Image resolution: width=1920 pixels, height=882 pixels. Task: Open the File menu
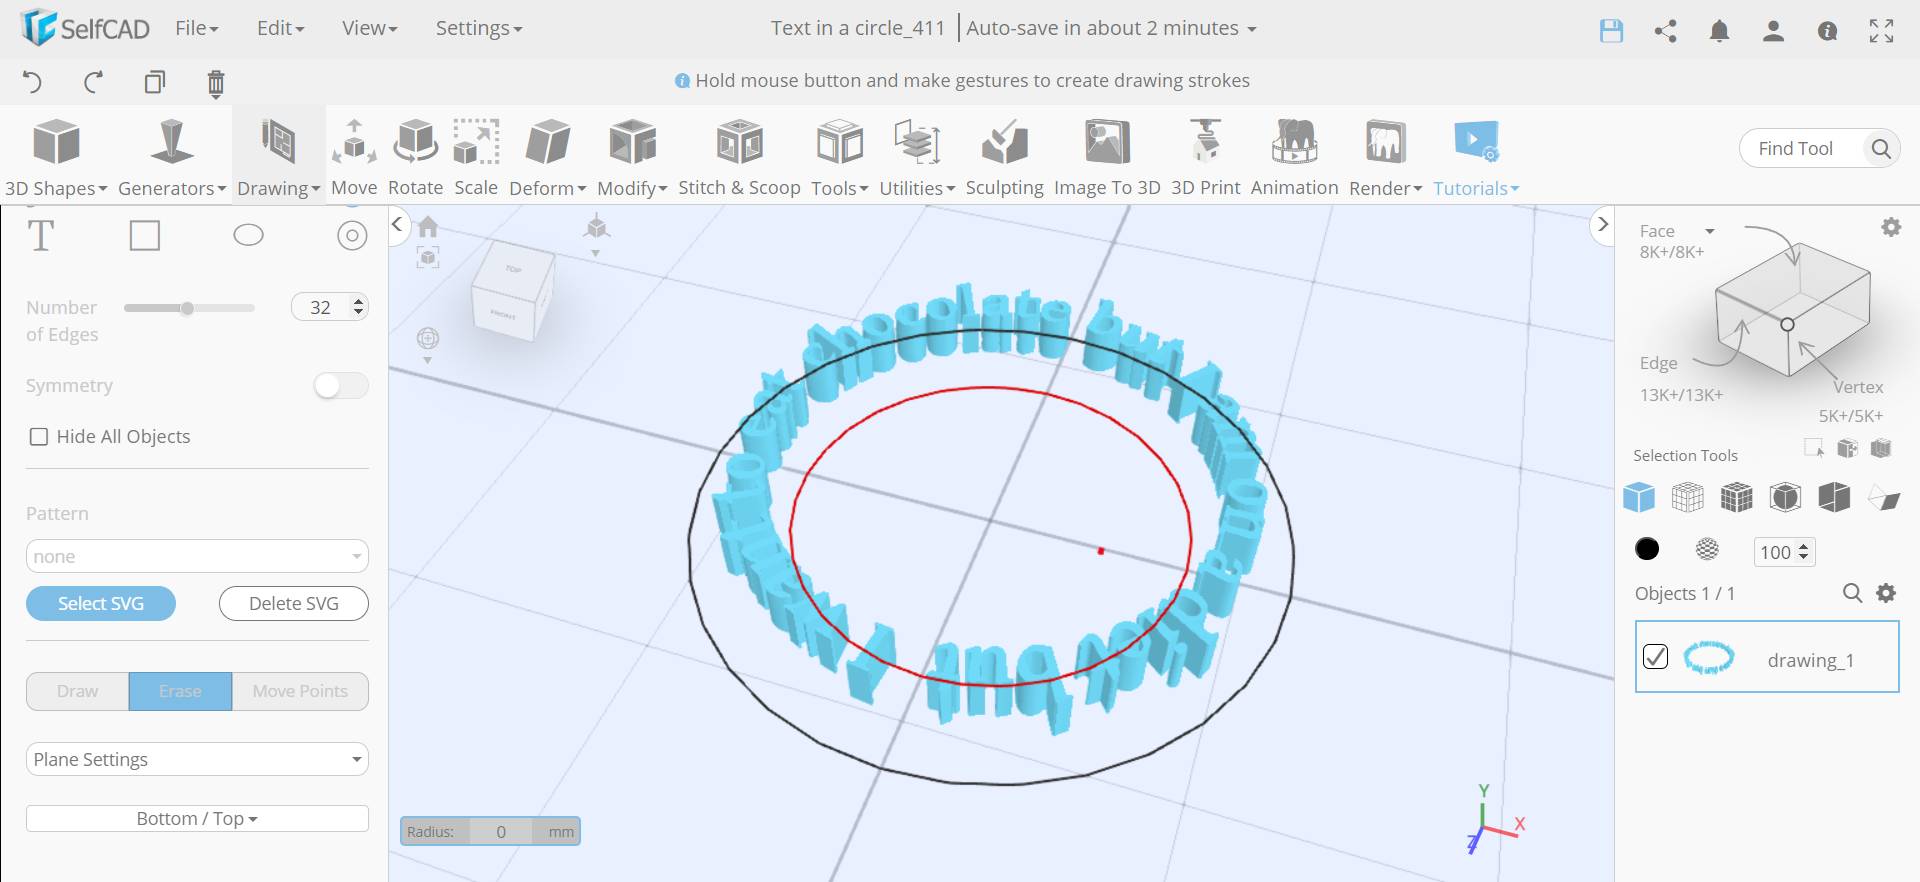click(196, 28)
